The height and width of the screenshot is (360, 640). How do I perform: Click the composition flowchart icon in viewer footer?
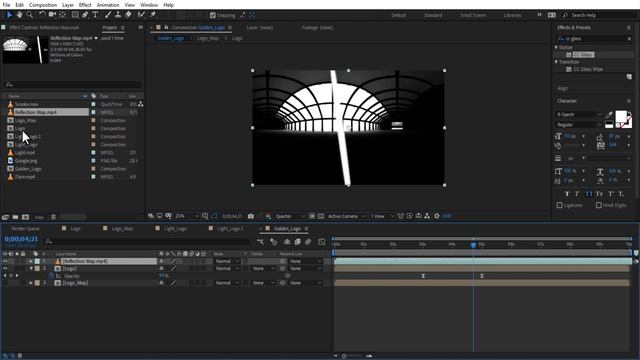click(x=427, y=216)
